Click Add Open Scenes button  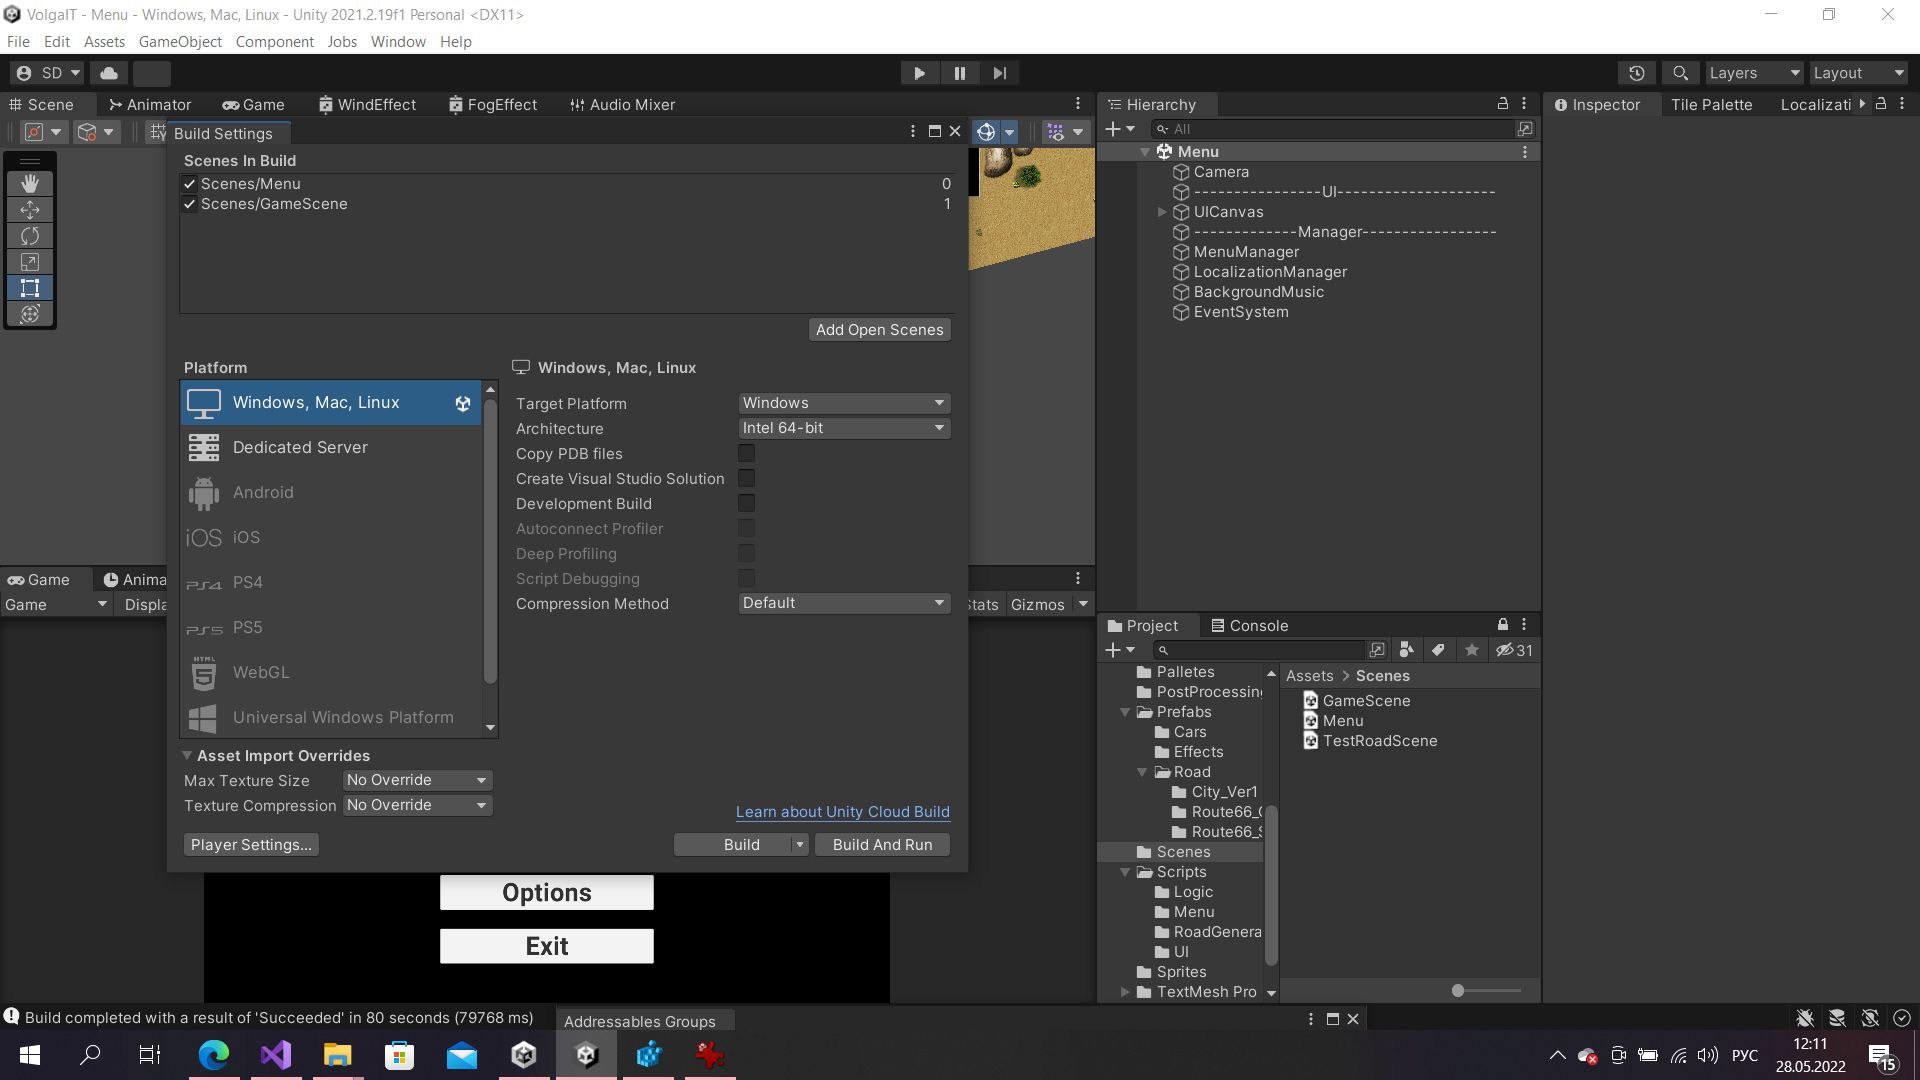coord(879,330)
